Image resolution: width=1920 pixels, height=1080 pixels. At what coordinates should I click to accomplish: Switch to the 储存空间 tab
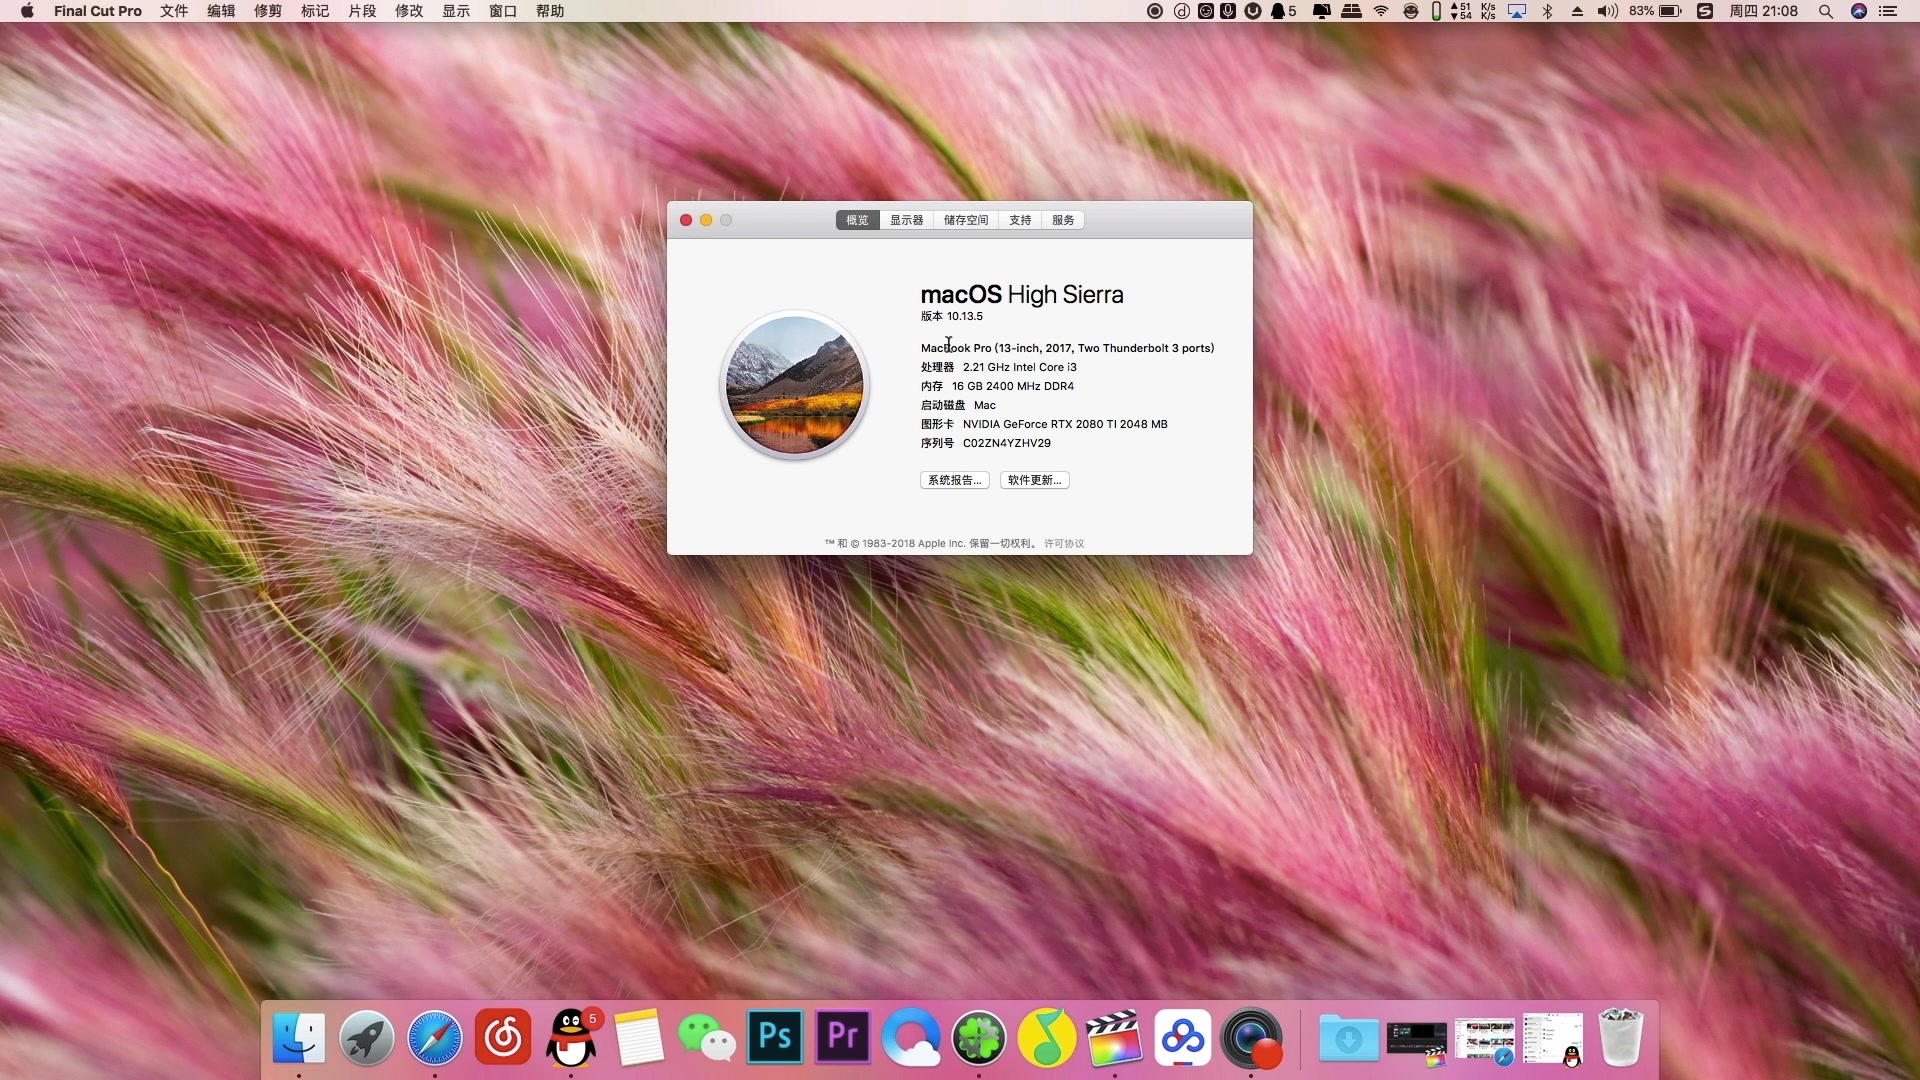pyautogui.click(x=966, y=220)
